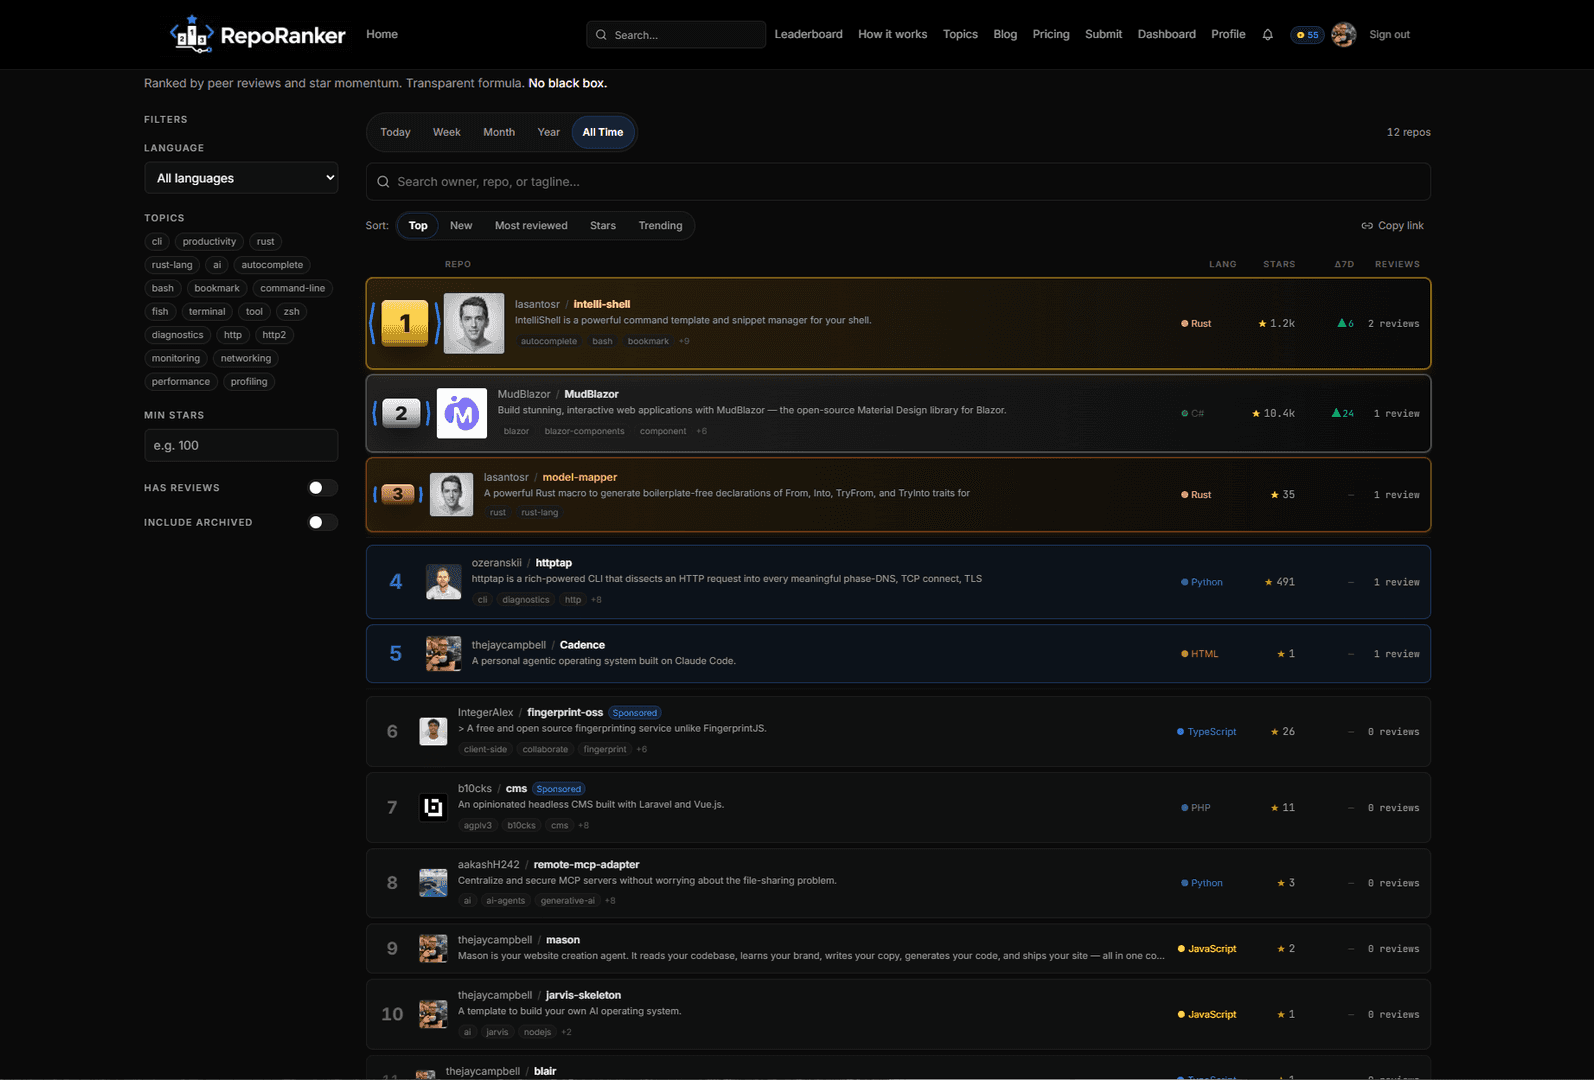Open lasantosr avatar on intelli-shell row
1594x1080 pixels.
[x=474, y=323]
